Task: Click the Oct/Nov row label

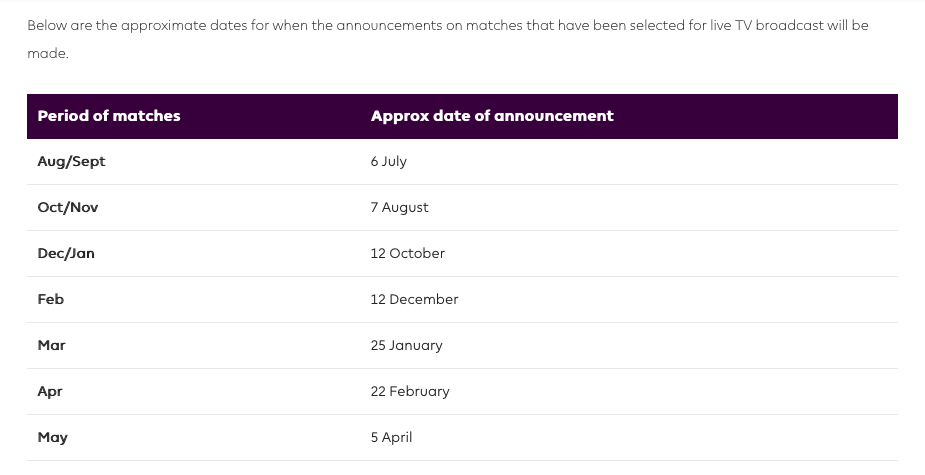Action: click(68, 207)
